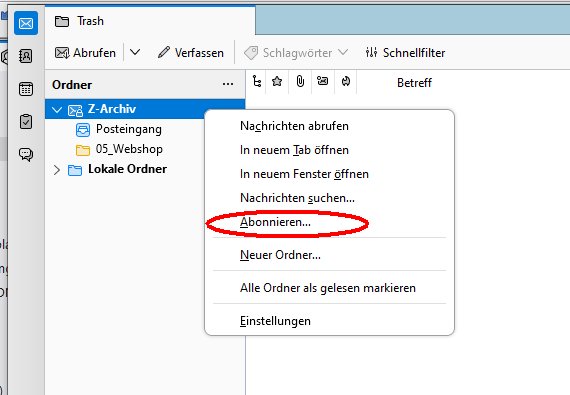Choose In neuem Fenster öffnen

(x=329, y=174)
